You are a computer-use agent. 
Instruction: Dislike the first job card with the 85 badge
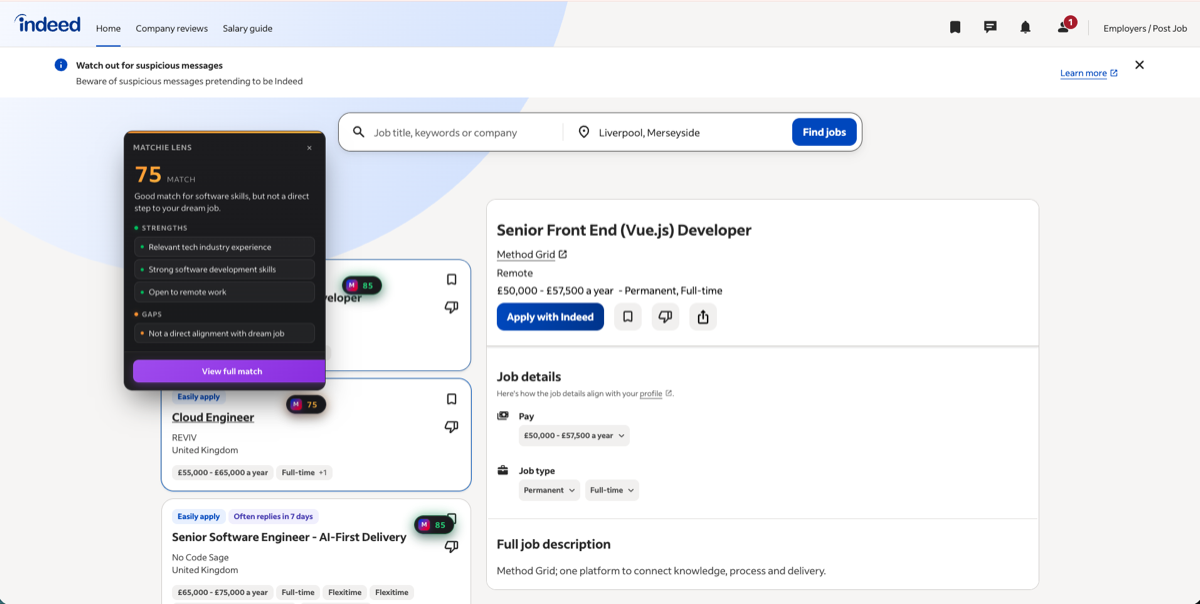451,307
